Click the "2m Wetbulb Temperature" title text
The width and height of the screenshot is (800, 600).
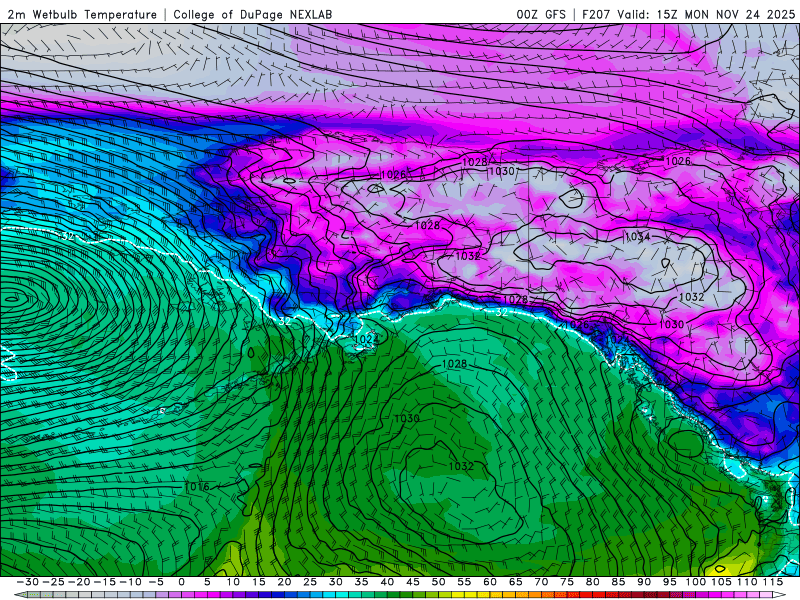(82, 15)
